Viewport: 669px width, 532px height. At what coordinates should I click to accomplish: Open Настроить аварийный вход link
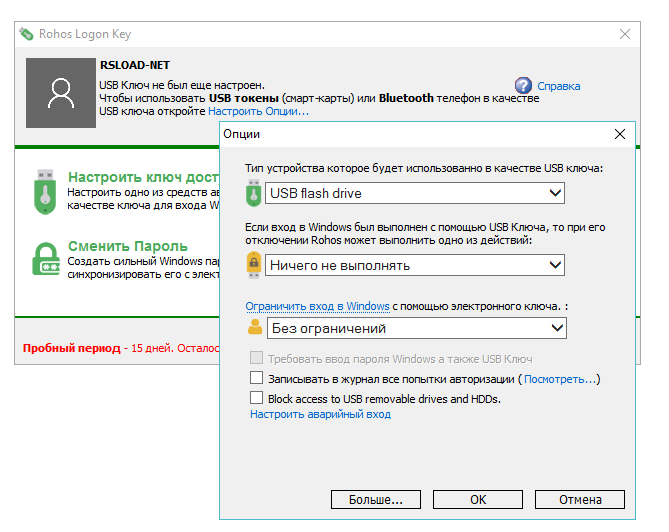[x=320, y=414]
